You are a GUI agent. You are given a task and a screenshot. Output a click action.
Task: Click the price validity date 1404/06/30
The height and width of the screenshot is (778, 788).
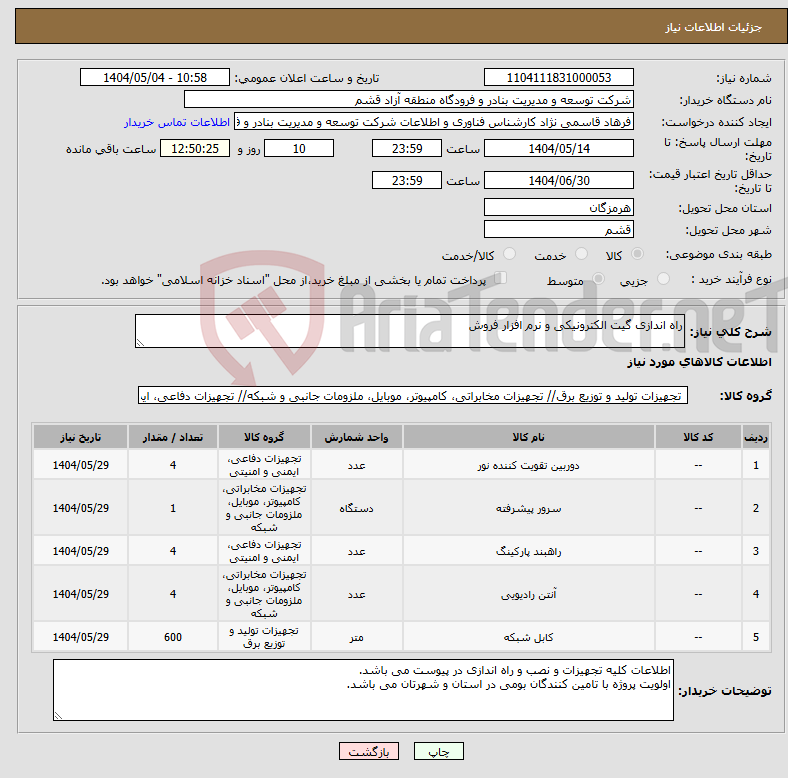point(558,180)
